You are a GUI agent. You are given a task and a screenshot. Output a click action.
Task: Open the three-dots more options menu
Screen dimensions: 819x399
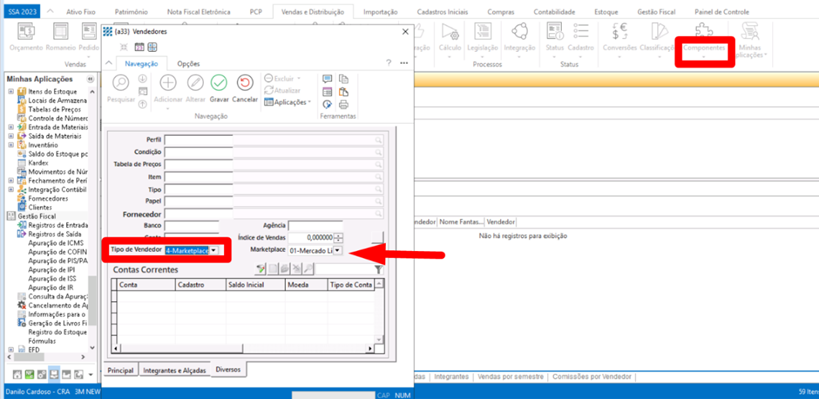click(403, 63)
